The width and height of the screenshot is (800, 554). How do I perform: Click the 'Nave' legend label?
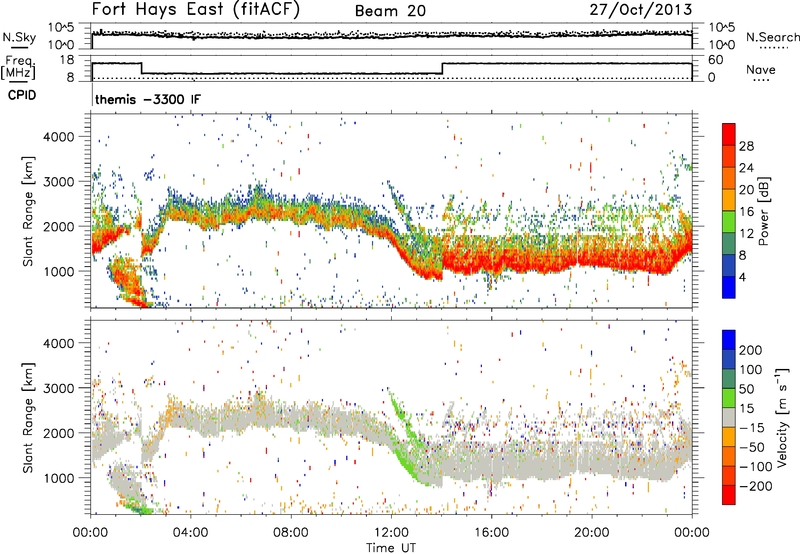pyautogui.click(x=760, y=70)
